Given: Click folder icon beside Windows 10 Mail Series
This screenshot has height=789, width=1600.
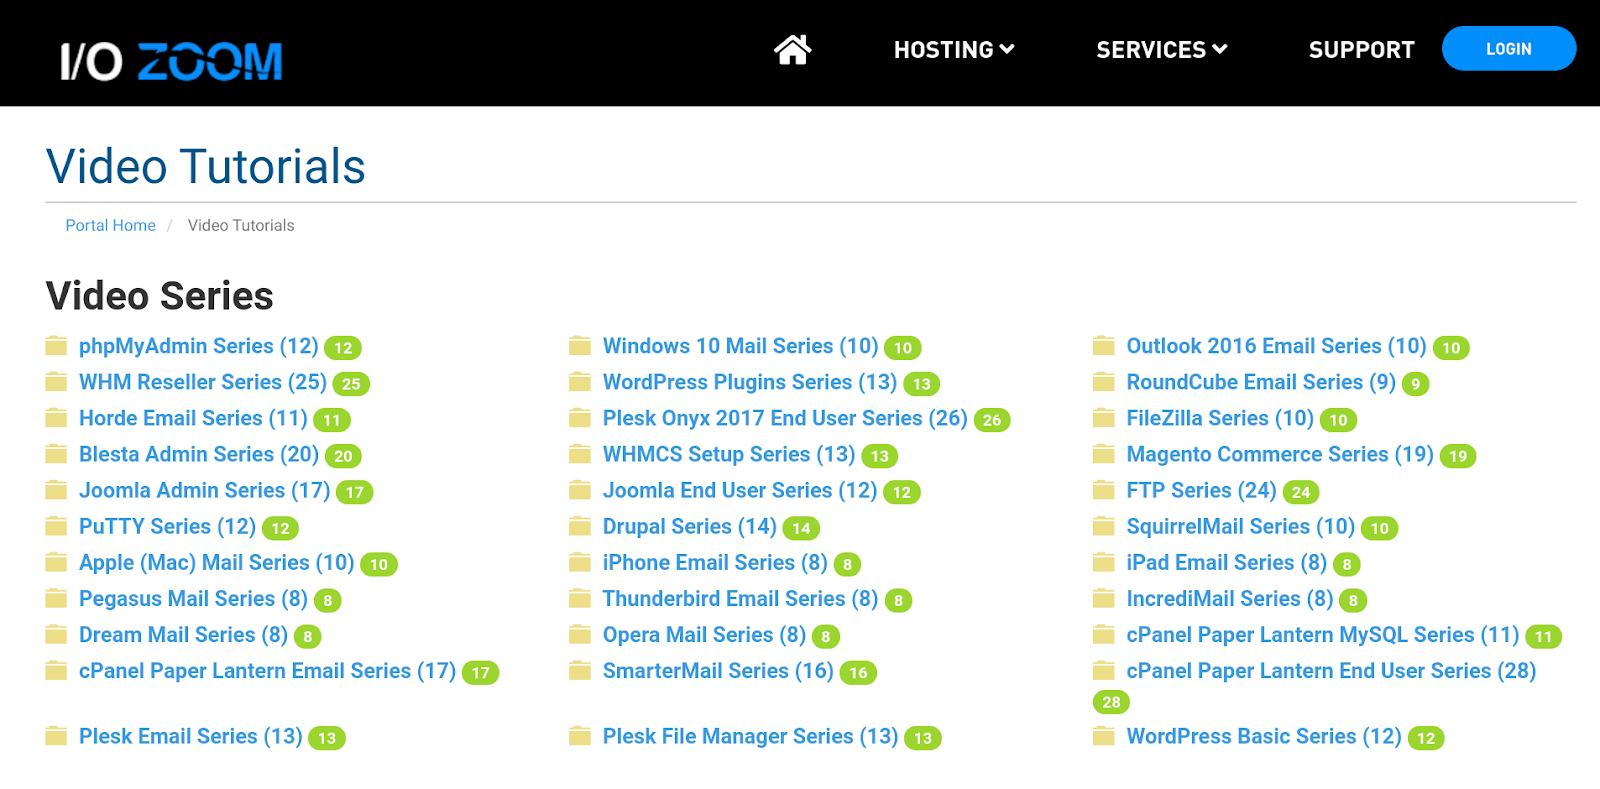Looking at the screenshot, I should (580, 346).
